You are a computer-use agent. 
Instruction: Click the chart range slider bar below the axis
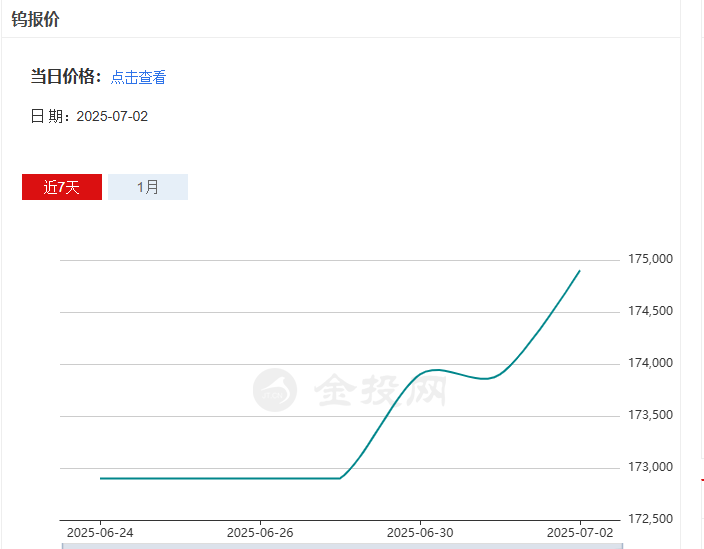342,546
